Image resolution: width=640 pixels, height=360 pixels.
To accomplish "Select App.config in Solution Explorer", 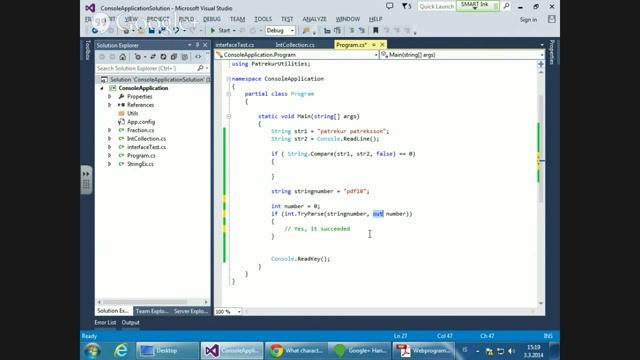I will click(x=141, y=122).
